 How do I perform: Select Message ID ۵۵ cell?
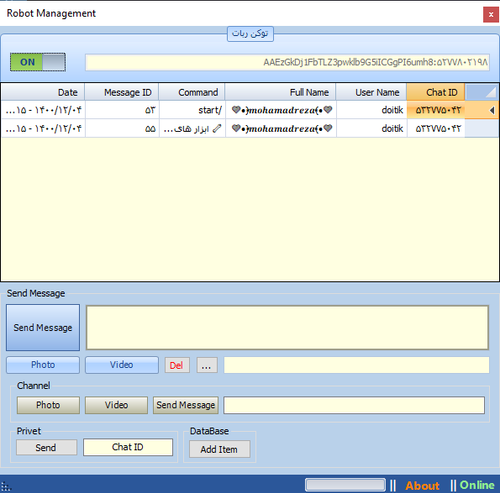(122, 128)
